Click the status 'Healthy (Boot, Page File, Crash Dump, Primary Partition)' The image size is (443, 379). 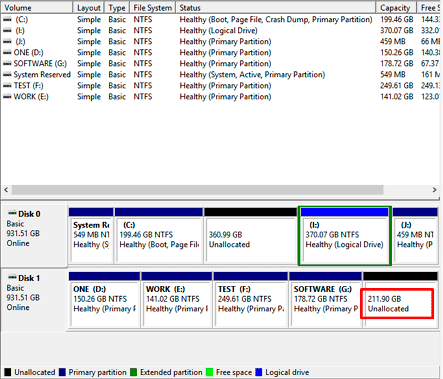276,20
